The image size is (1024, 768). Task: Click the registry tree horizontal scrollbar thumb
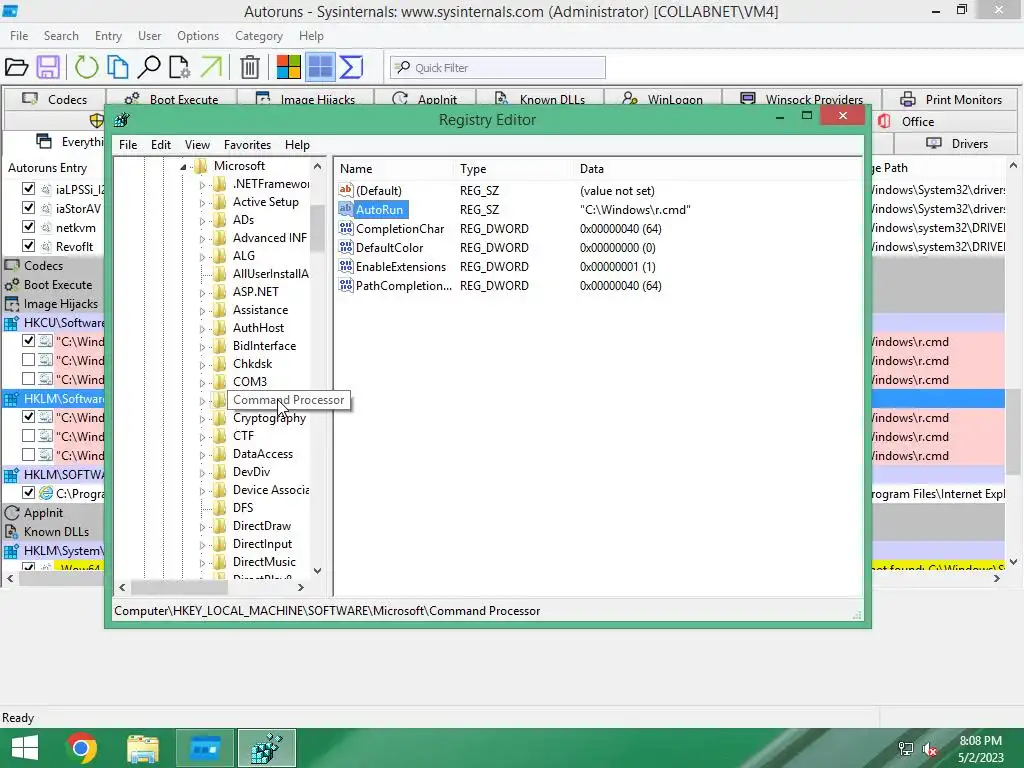pos(180,587)
